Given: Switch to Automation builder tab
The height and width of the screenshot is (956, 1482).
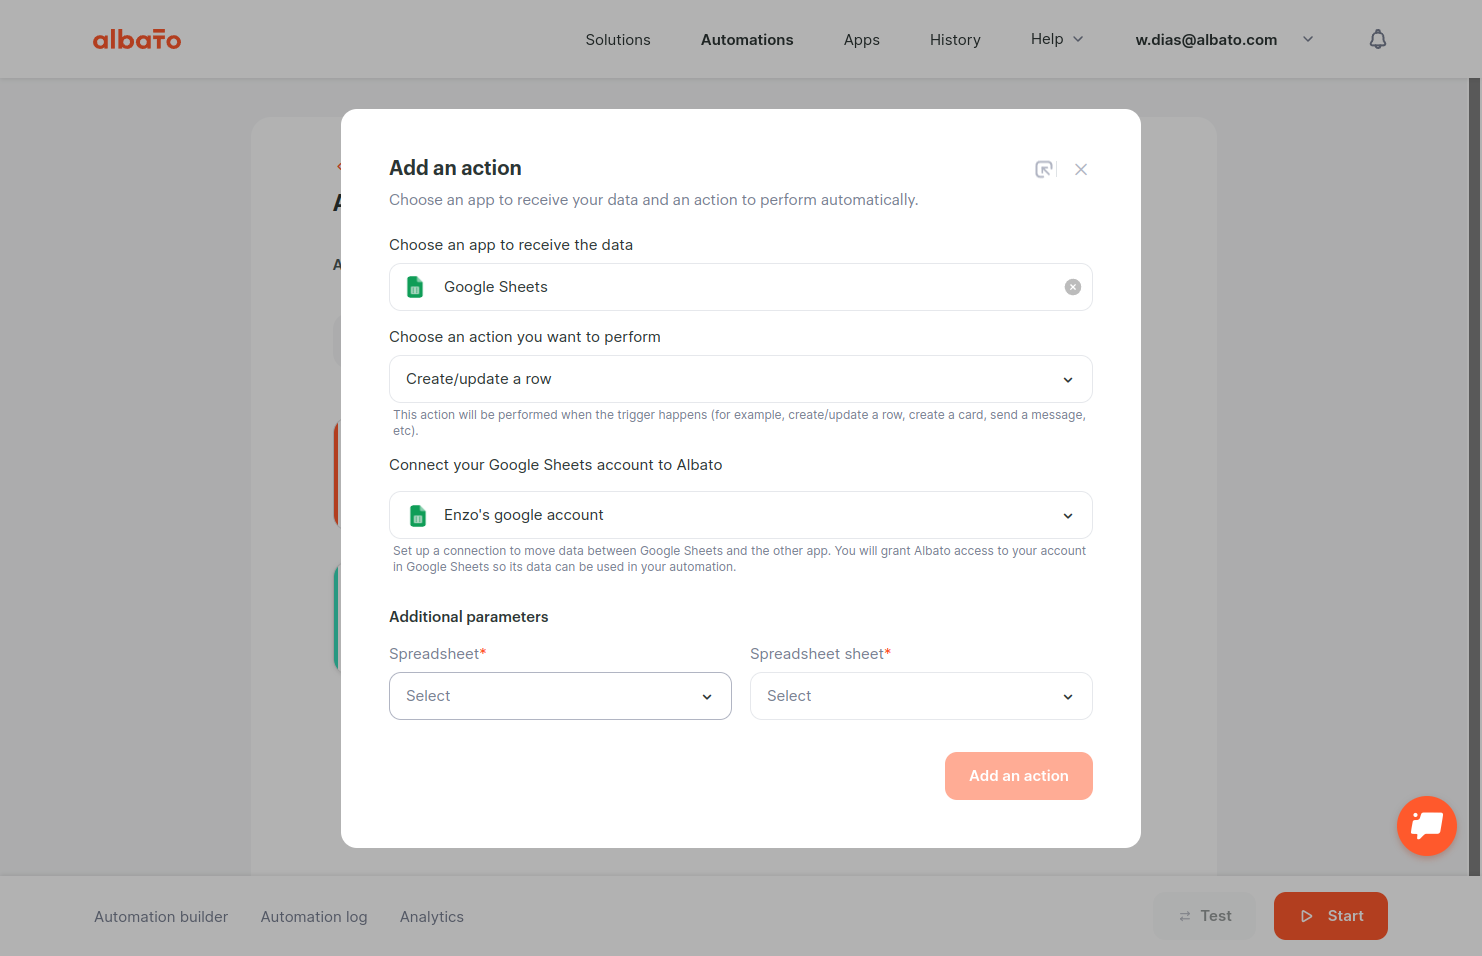Looking at the screenshot, I should point(161,917).
